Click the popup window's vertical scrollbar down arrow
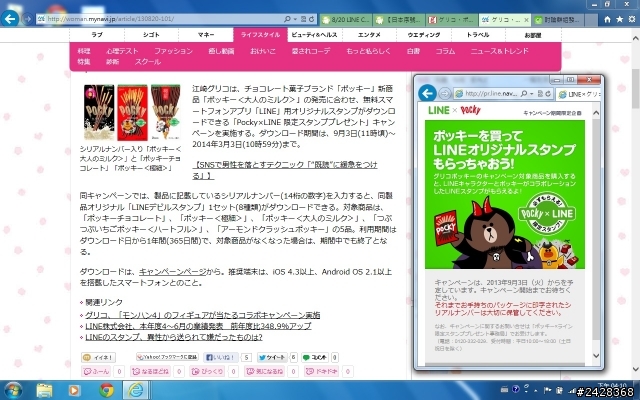This screenshot has width=640, height=400. click(596, 356)
